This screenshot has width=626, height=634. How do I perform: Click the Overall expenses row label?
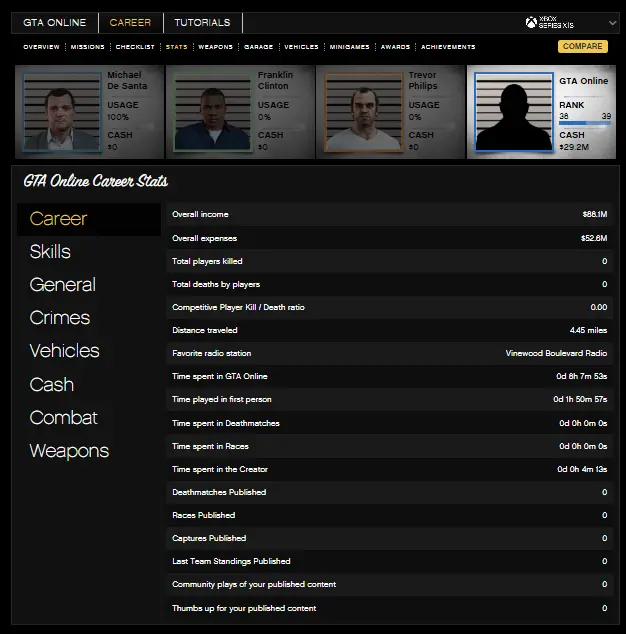point(205,238)
